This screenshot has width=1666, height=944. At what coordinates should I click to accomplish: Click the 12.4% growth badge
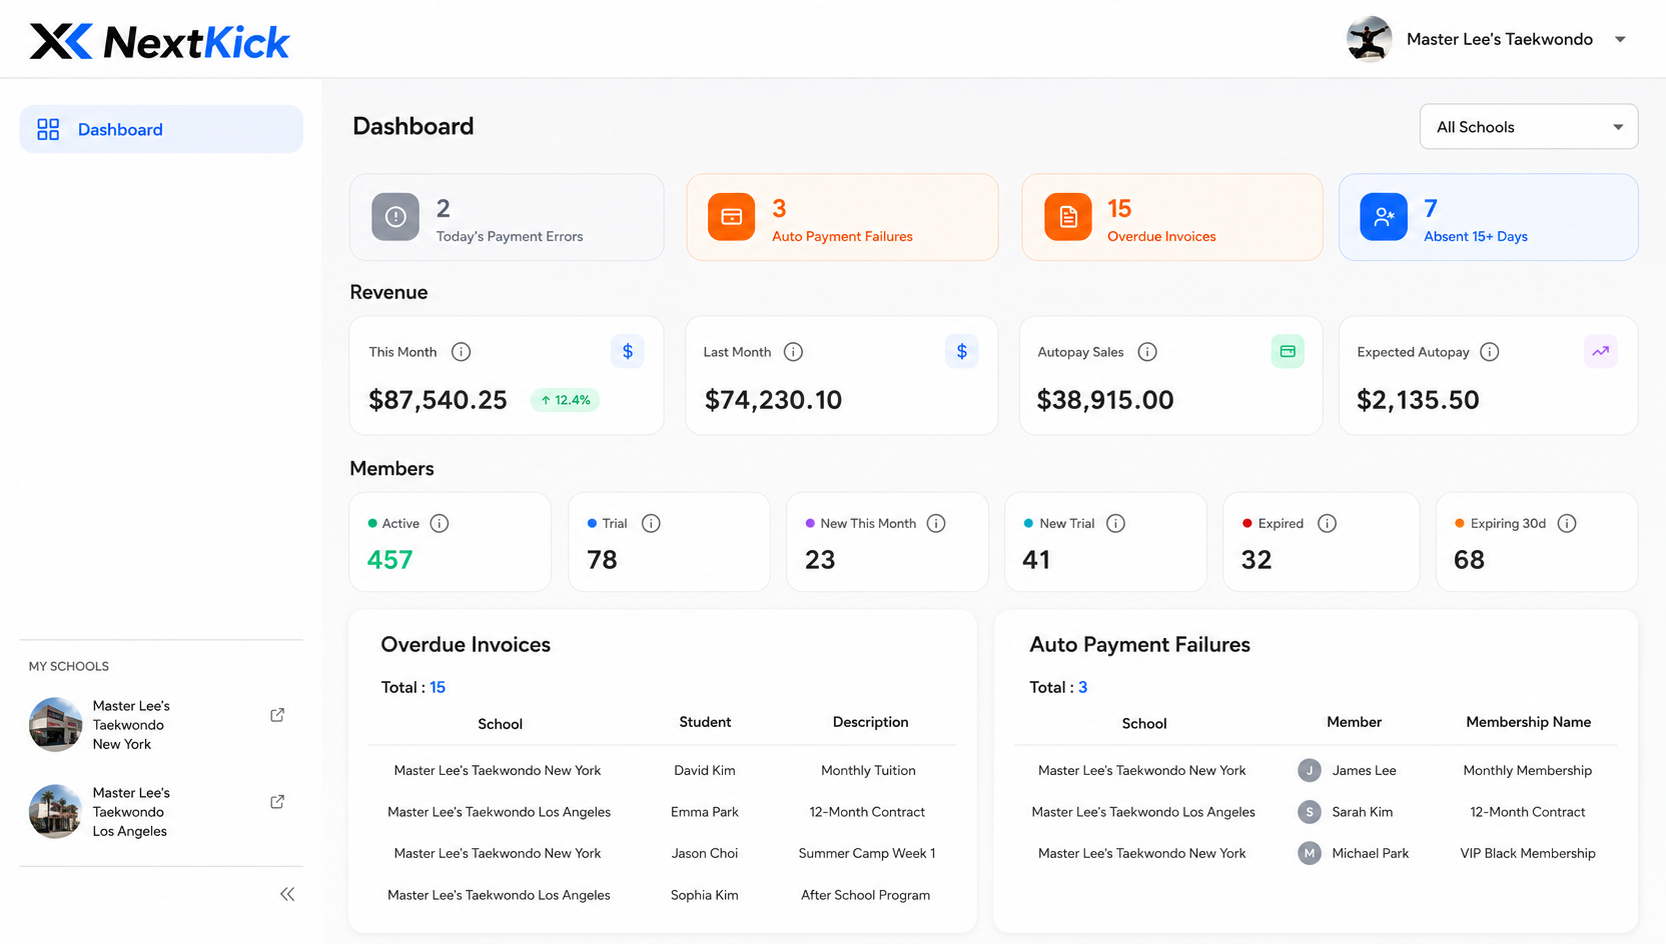point(565,400)
